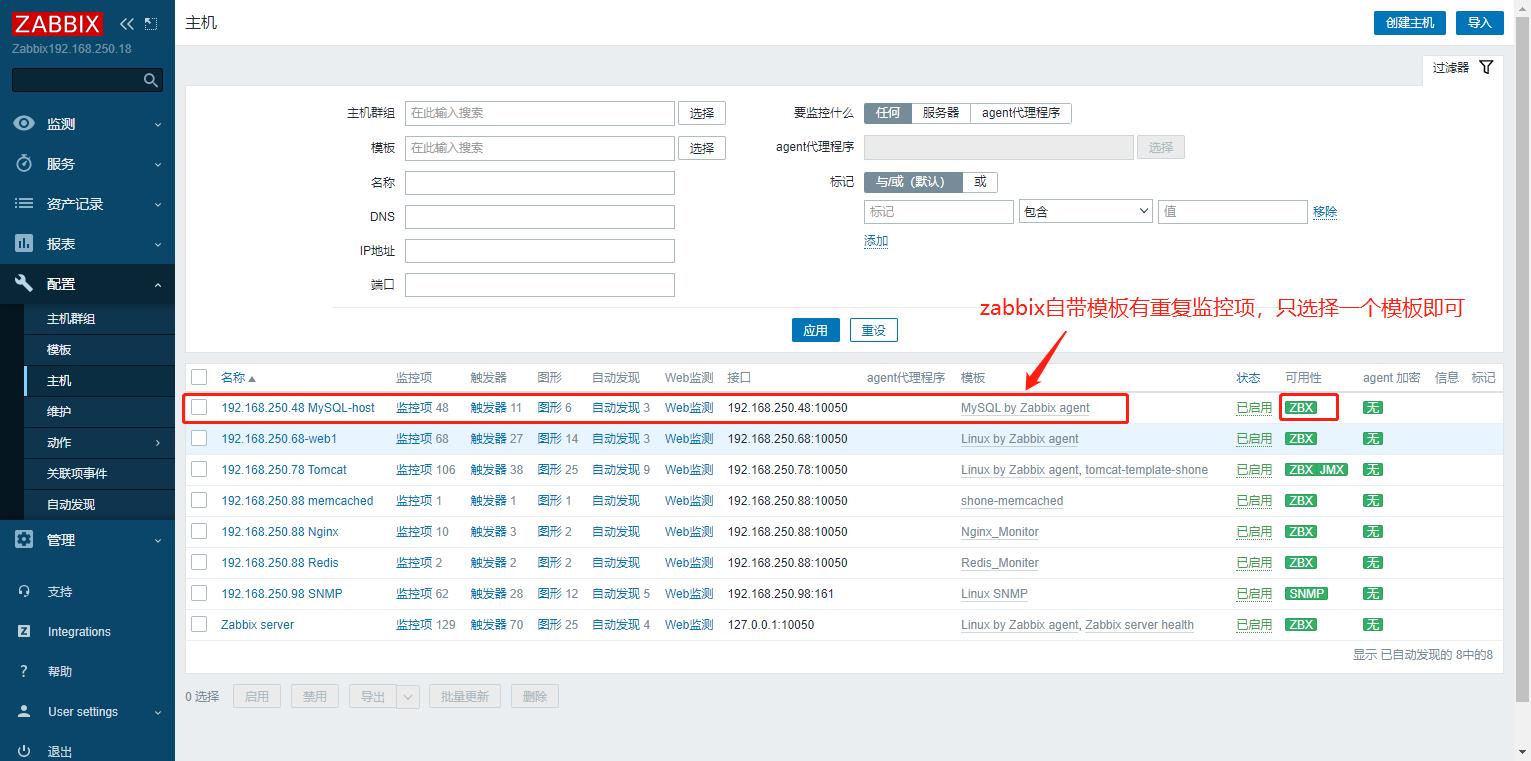Image resolution: width=1531 pixels, height=761 pixels.
Task: Check the box for 192.168.250.88 Nginx
Action: point(199,531)
